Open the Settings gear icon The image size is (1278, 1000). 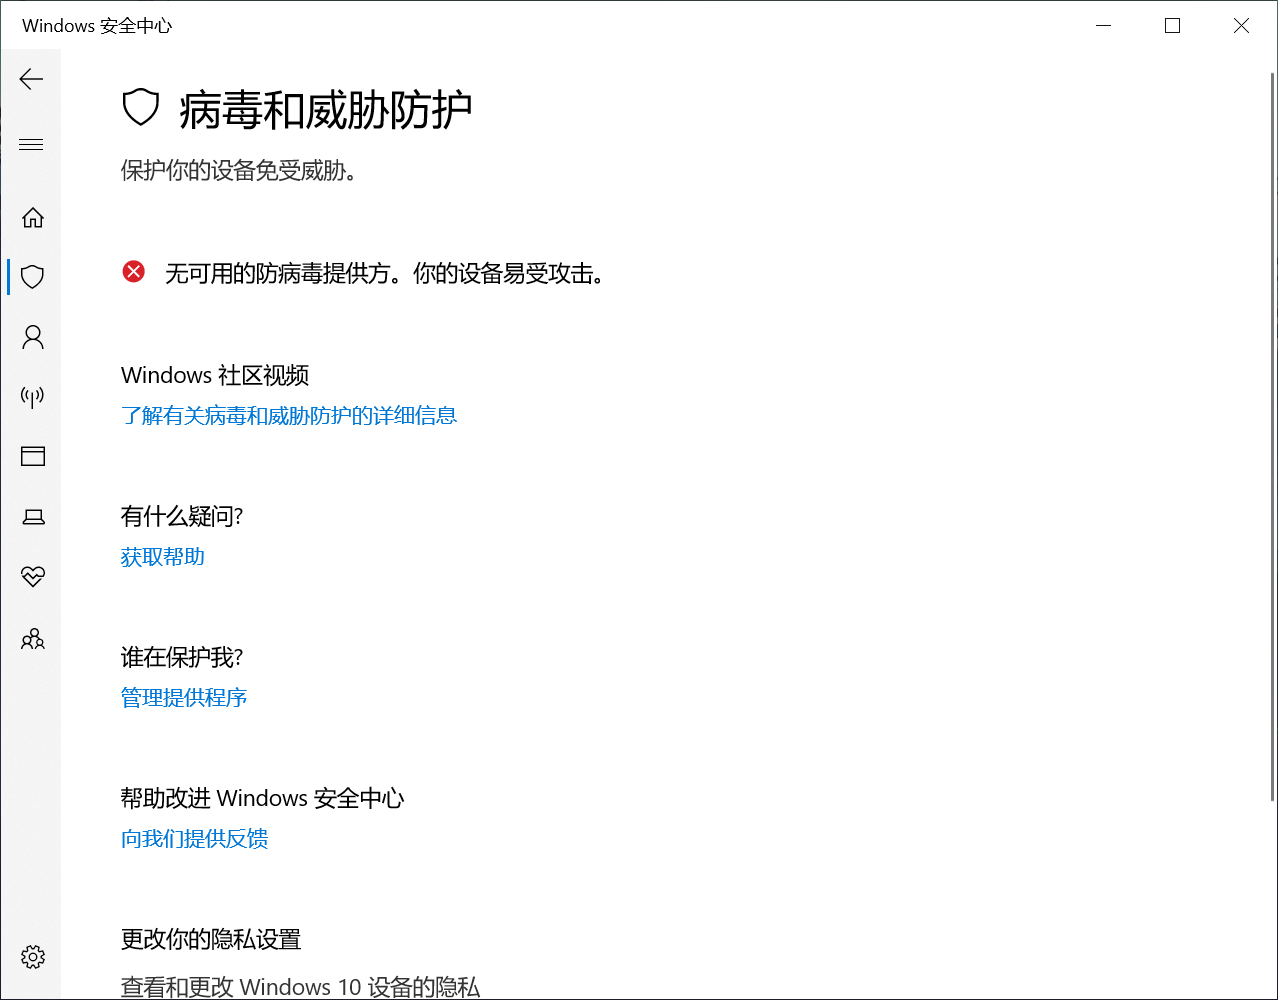33,957
